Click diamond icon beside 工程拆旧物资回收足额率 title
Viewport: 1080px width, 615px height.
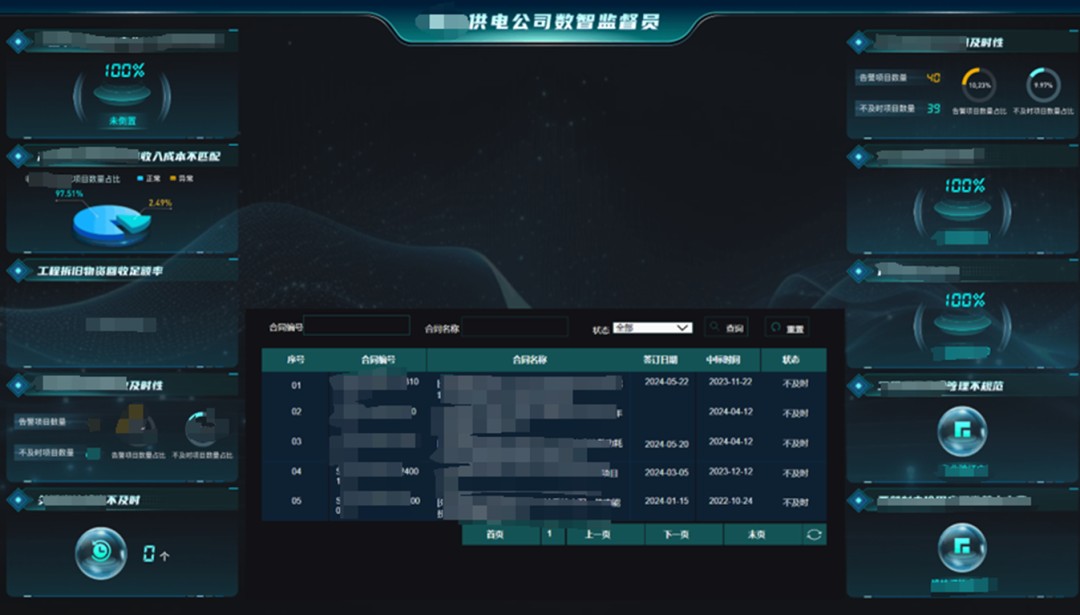tap(17, 271)
